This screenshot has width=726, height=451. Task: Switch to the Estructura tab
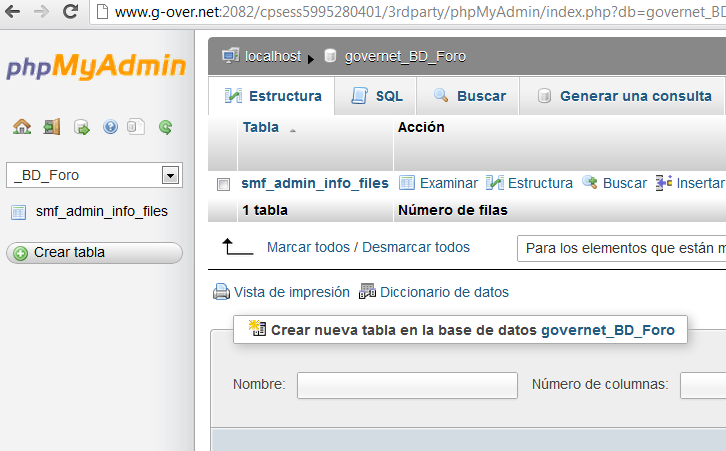[272, 96]
